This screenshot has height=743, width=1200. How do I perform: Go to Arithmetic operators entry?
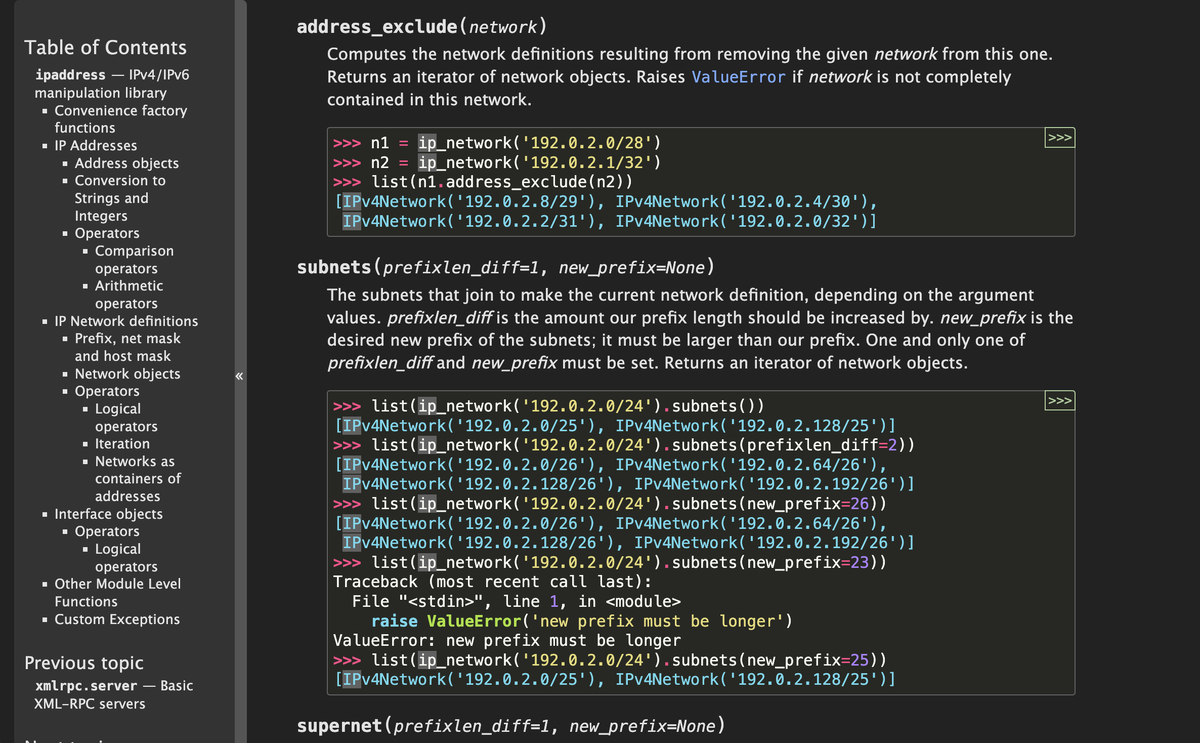(x=129, y=294)
